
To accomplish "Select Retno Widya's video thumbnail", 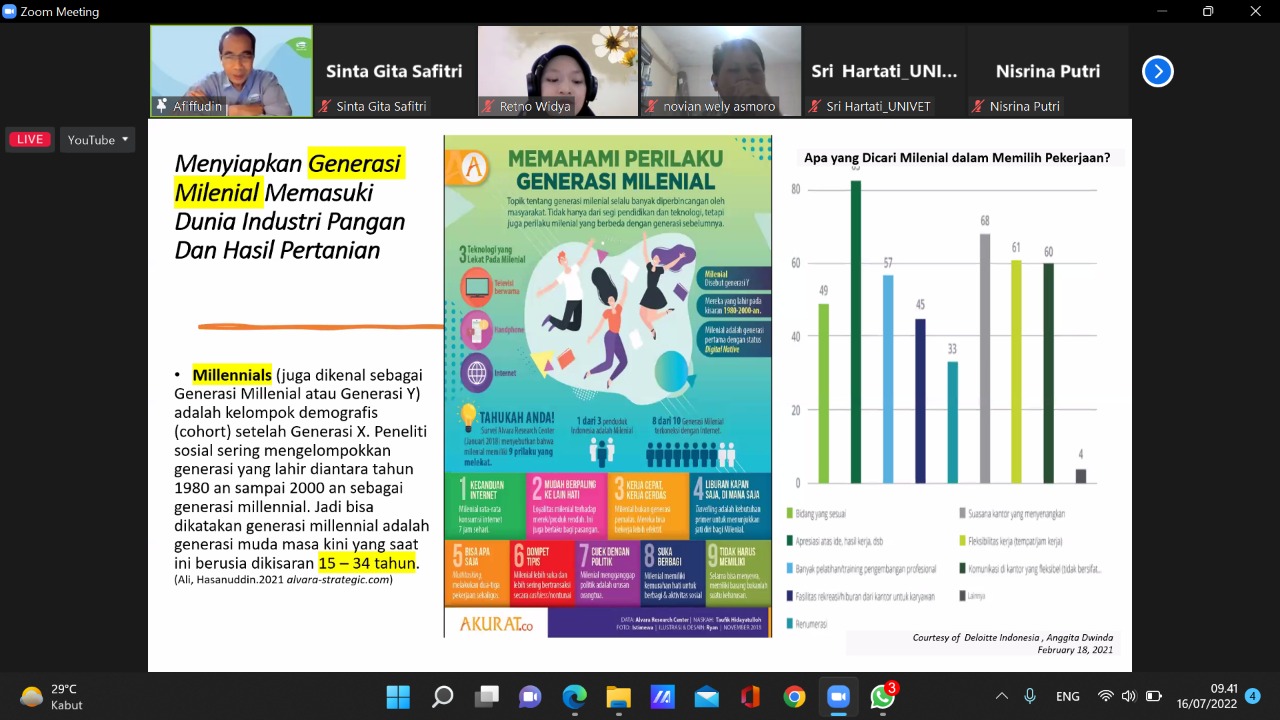I will click(x=557, y=71).
